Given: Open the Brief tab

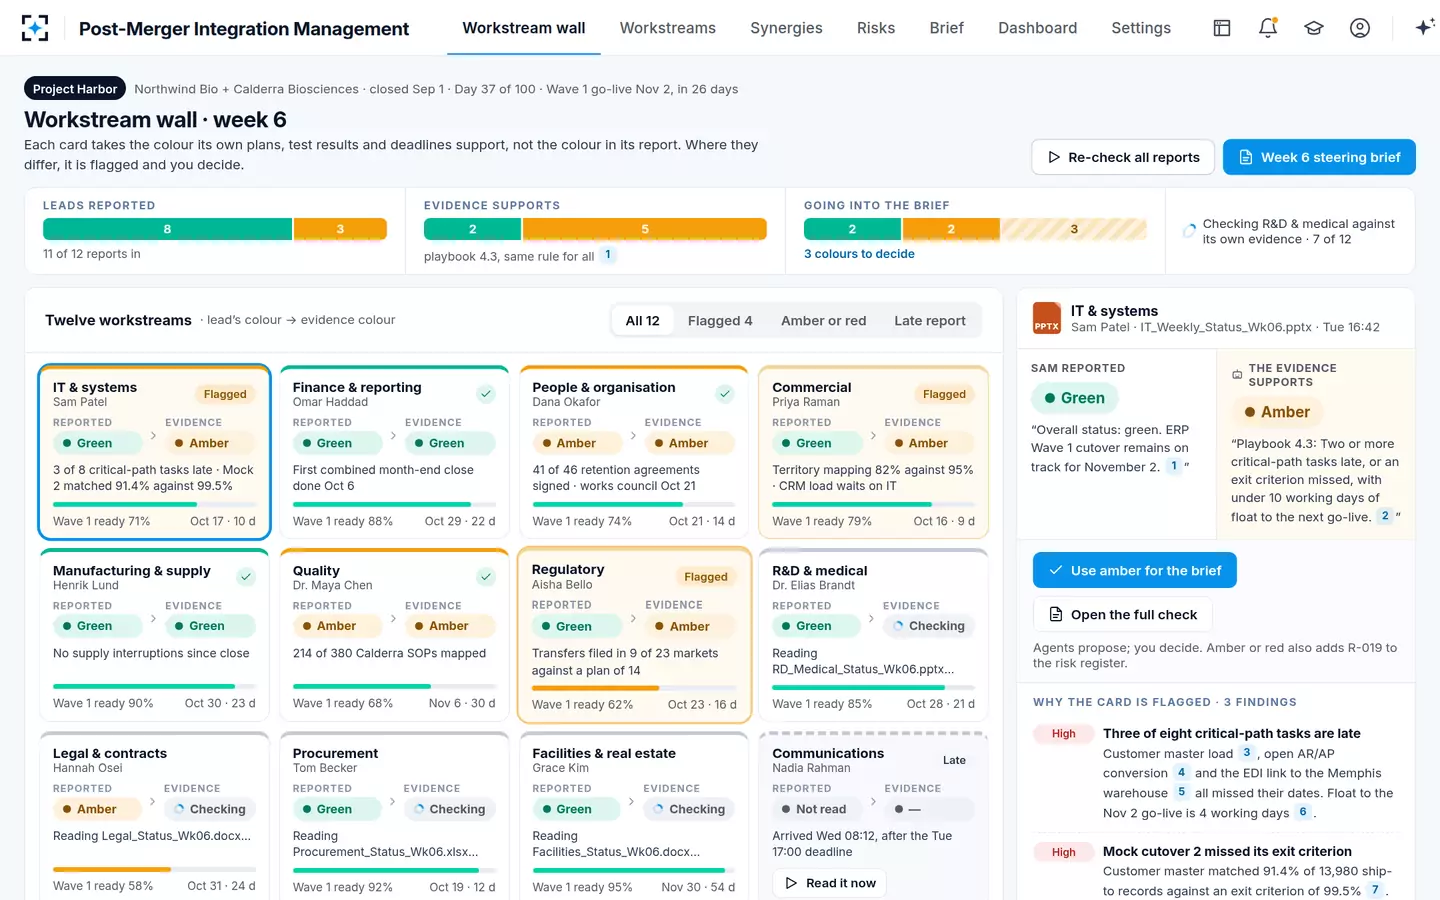Looking at the screenshot, I should click(x=947, y=28).
